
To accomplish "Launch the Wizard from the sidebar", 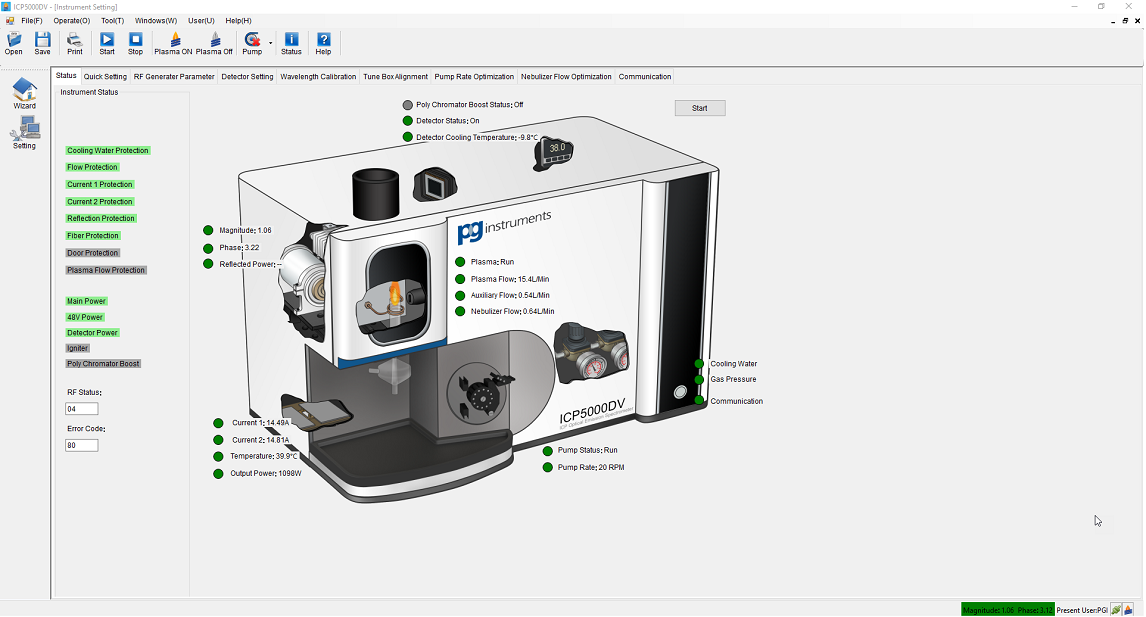I will coord(24,94).
